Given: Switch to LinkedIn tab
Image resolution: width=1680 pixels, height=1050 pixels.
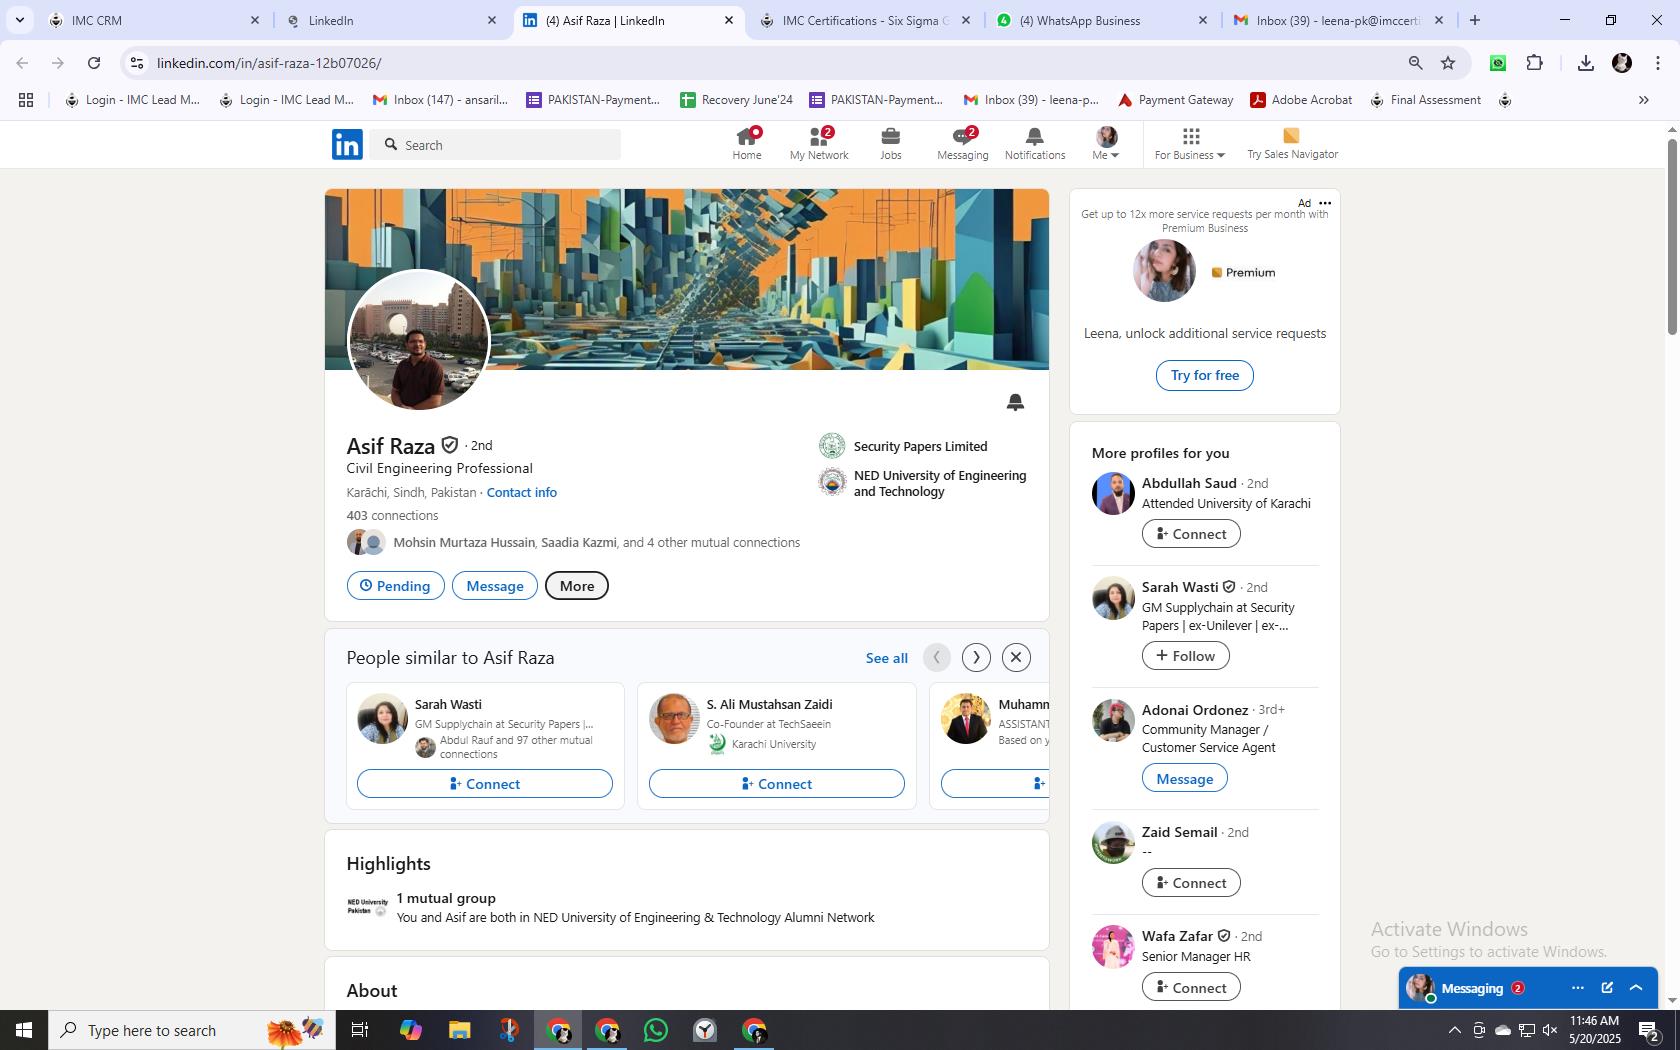Looking at the screenshot, I should pyautogui.click(x=392, y=20).
